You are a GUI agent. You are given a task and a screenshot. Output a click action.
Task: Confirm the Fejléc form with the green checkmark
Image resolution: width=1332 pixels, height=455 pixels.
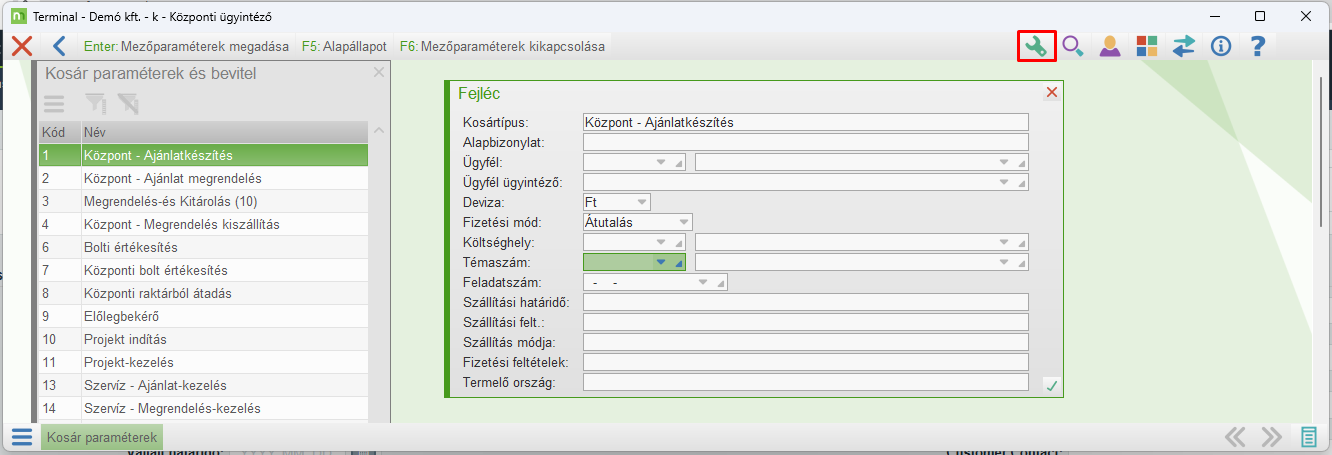1051,385
